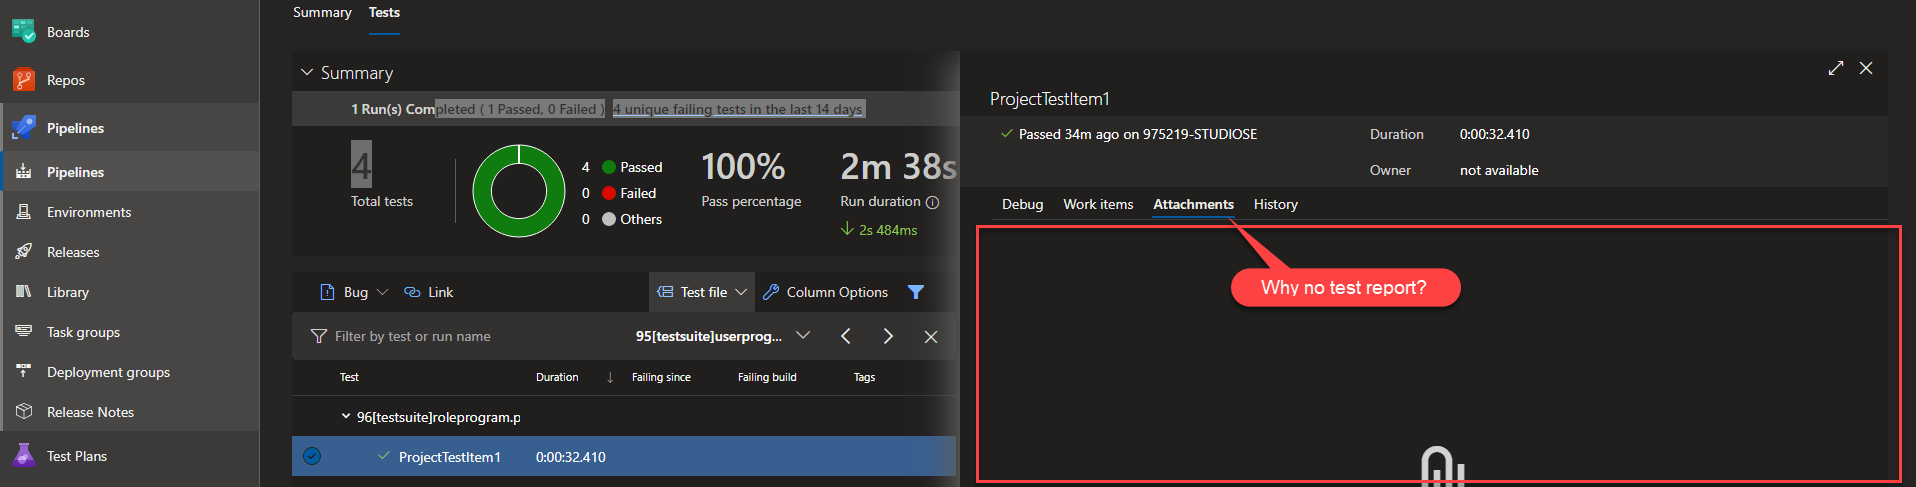Go to next test result arrow
Screen dimensions: 1916x487
pyautogui.click(x=888, y=336)
